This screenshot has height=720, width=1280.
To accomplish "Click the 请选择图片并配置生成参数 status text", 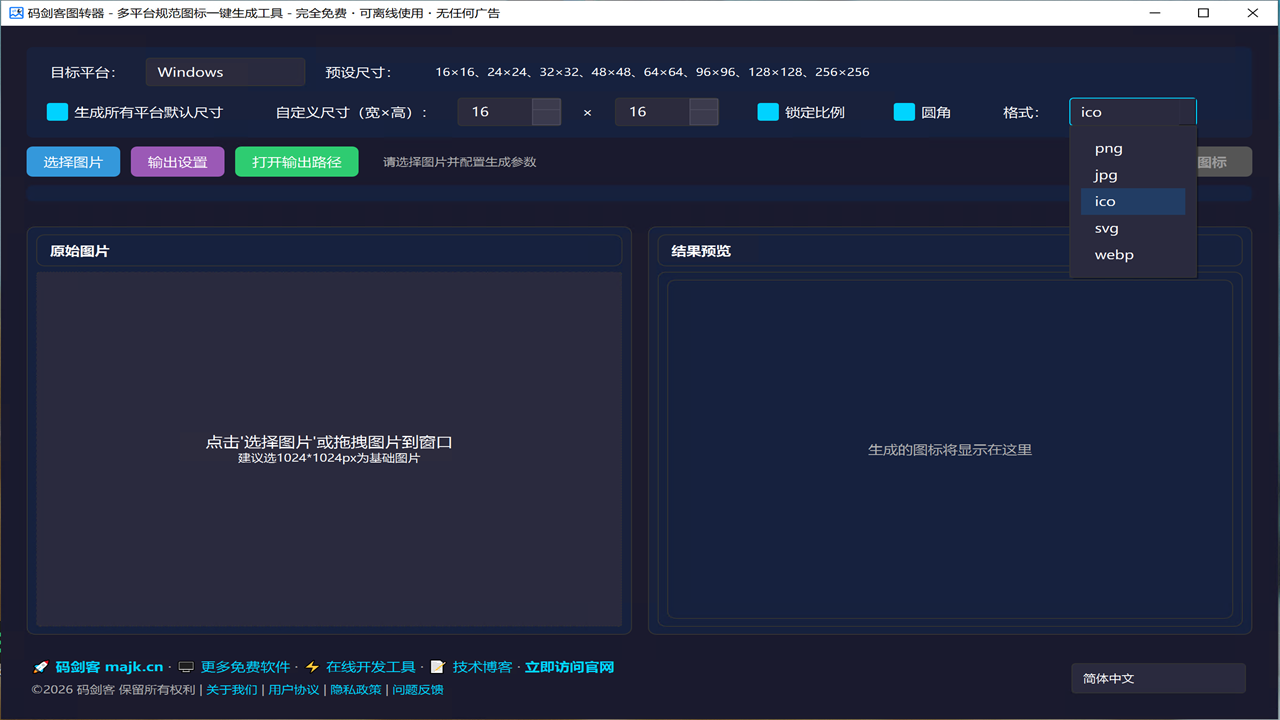I will point(460,162).
